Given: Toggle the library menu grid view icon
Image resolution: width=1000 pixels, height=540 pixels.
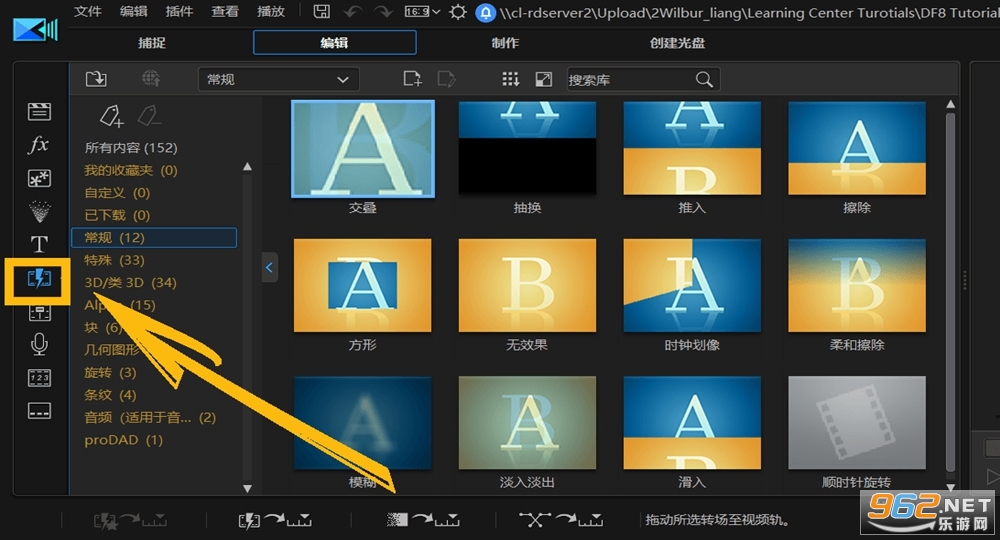Looking at the screenshot, I should 510,79.
